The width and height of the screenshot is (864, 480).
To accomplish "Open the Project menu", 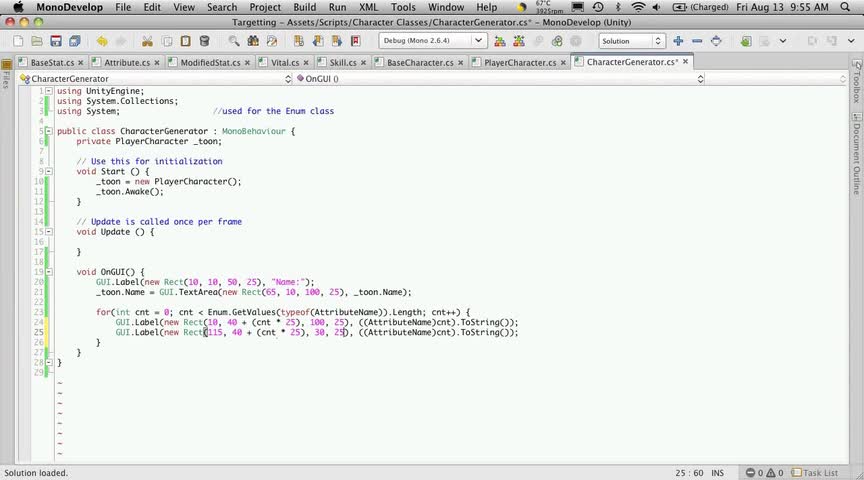I will click(265, 7).
